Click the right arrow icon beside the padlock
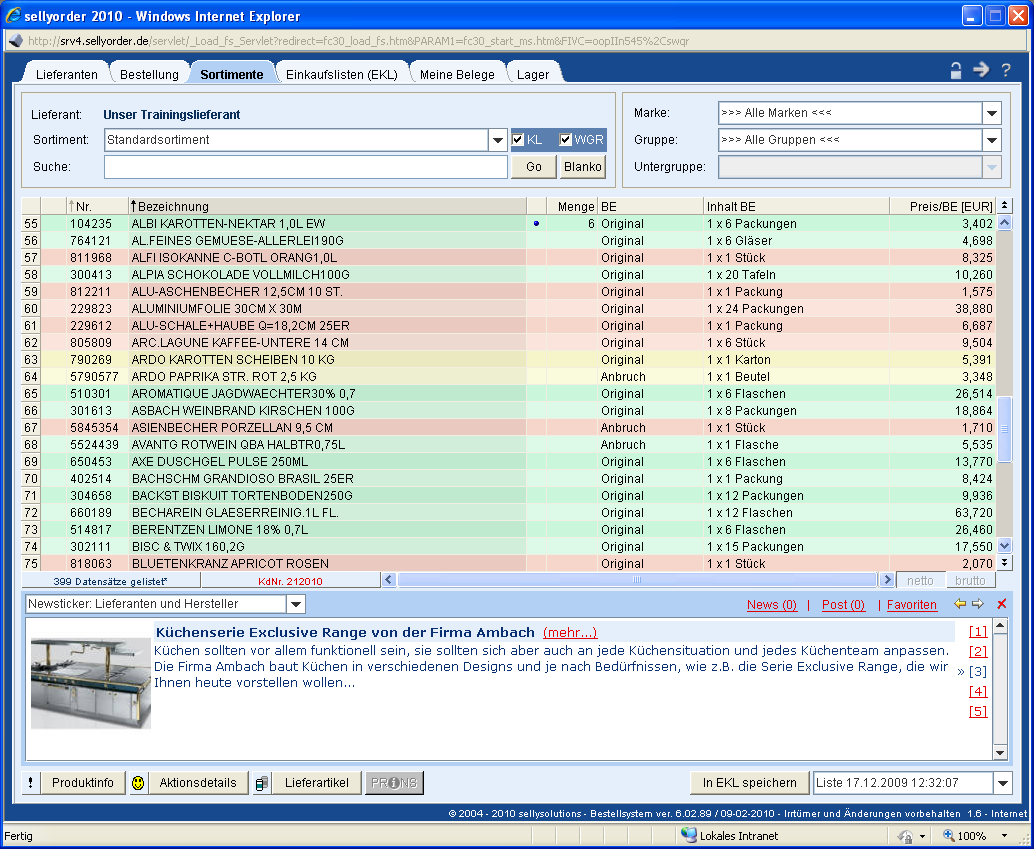The height and width of the screenshot is (849, 1034). click(x=981, y=70)
